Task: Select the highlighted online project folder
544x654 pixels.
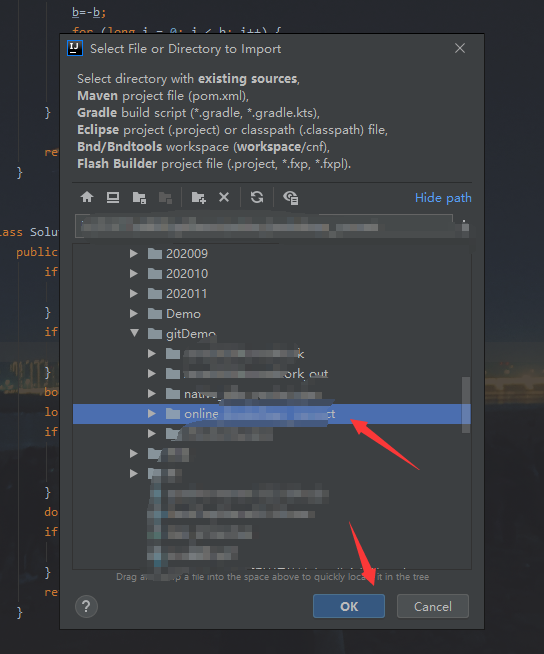Action: pos(272,414)
